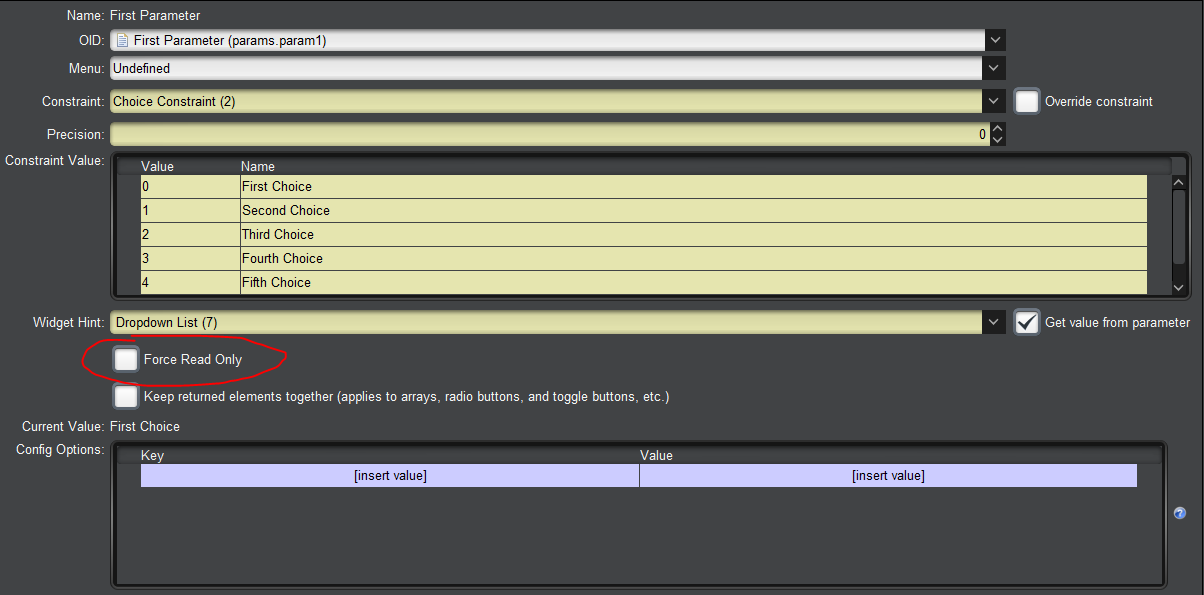The image size is (1204, 595).
Task: Click the Key insert value cell
Action: [390, 476]
